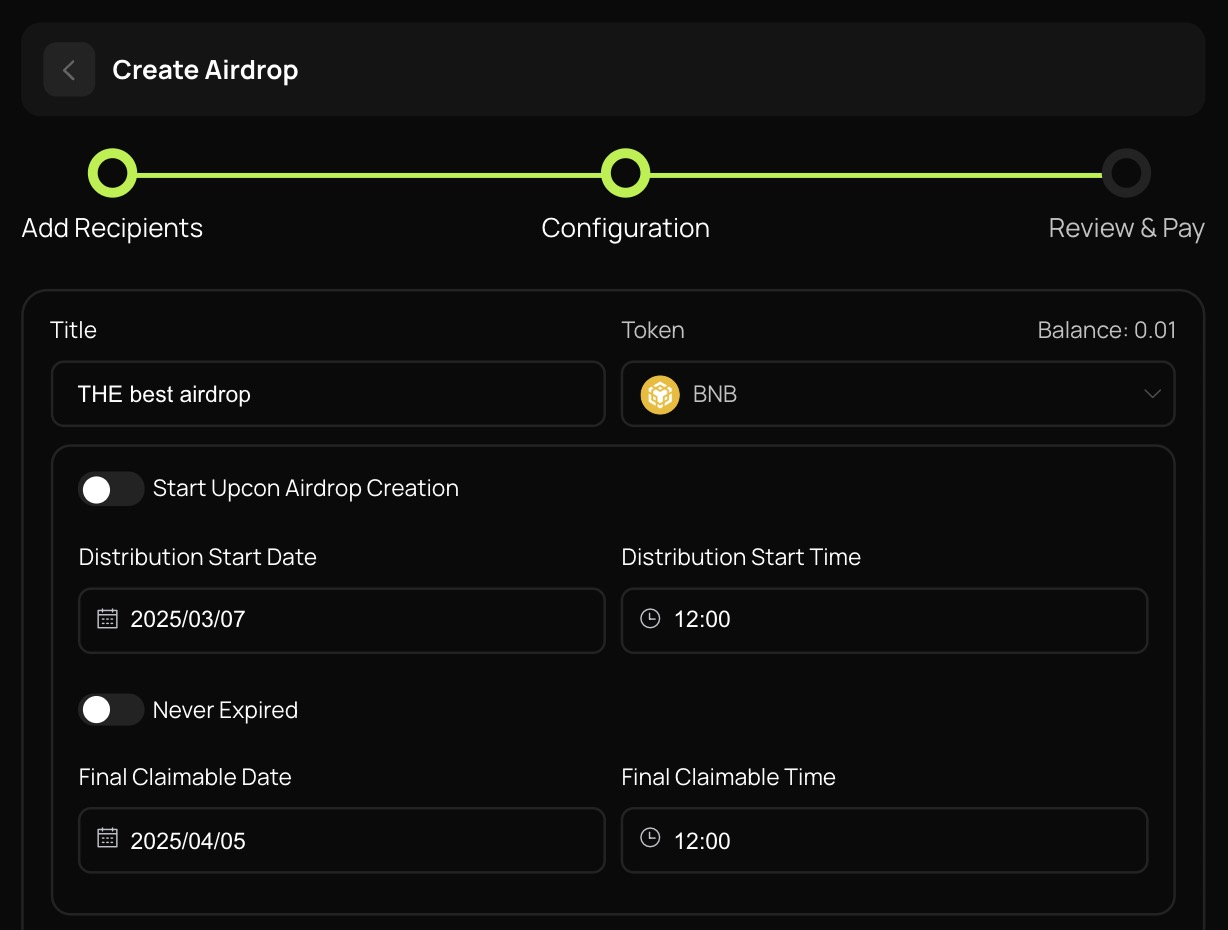
Task: Click the Configuration step label
Action: (625, 228)
